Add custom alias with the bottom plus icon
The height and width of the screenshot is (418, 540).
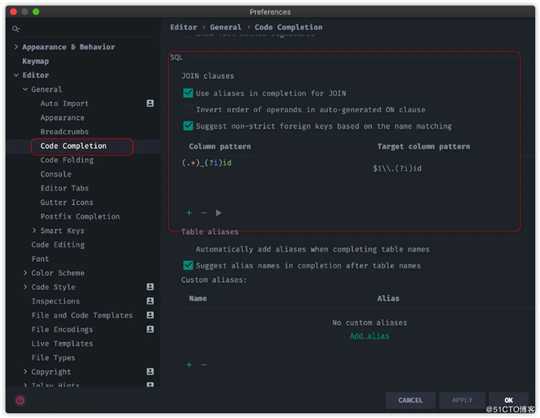(189, 364)
